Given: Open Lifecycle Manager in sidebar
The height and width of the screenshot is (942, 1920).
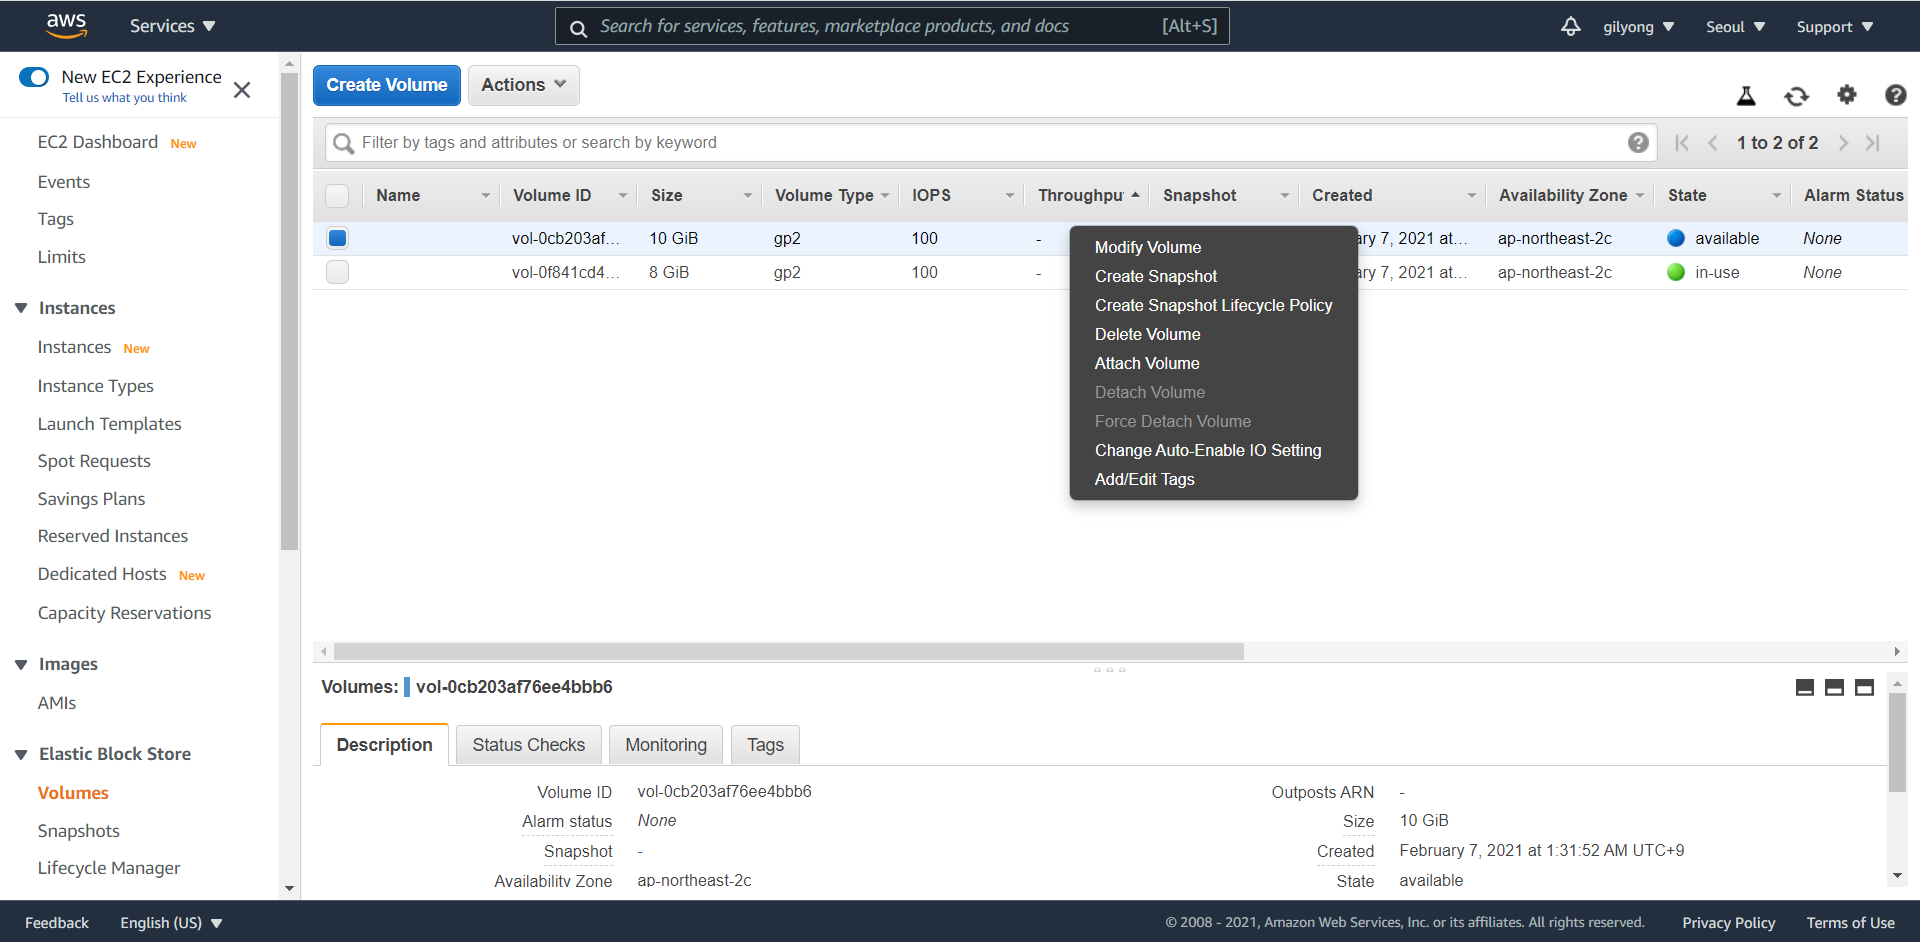Looking at the screenshot, I should click(109, 868).
